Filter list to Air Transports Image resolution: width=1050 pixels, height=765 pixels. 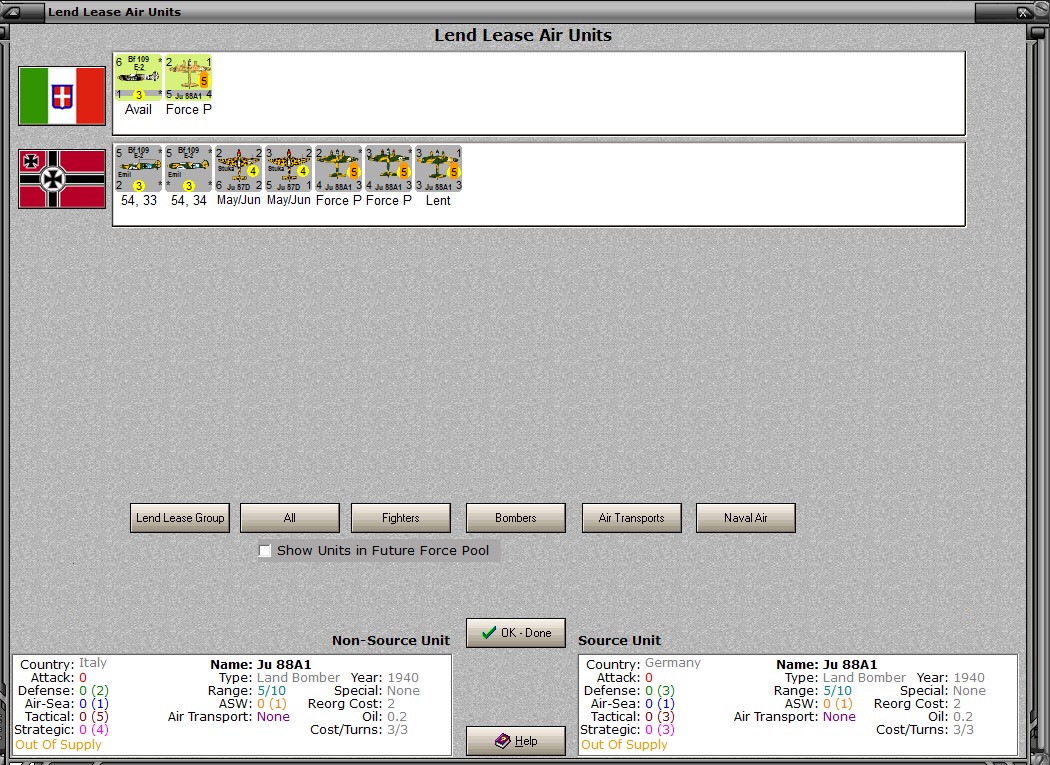pos(631,518)
